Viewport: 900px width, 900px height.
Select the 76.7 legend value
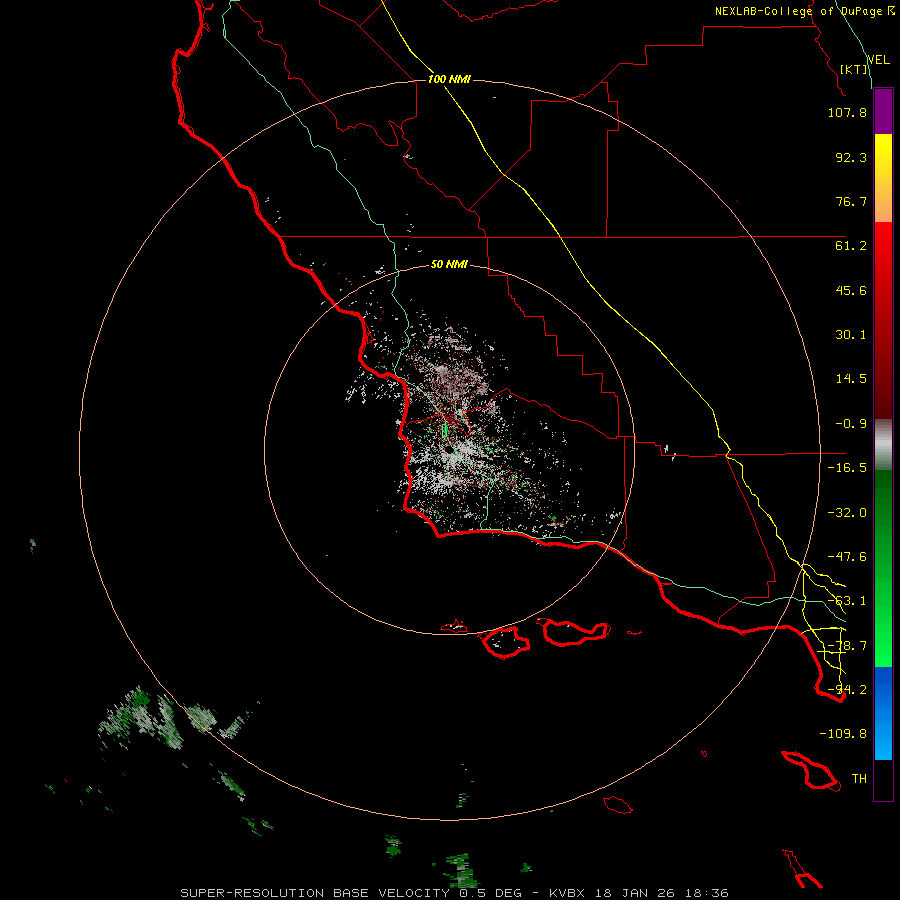pos(851,201)
